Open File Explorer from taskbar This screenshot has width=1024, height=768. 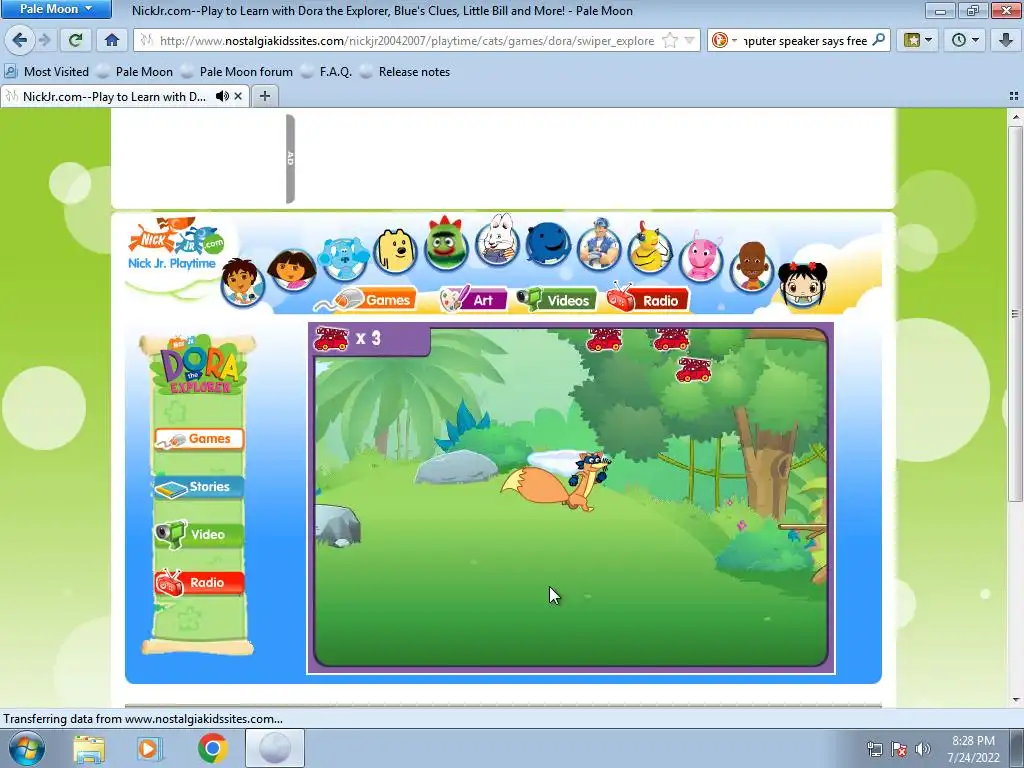coord(89,749)
